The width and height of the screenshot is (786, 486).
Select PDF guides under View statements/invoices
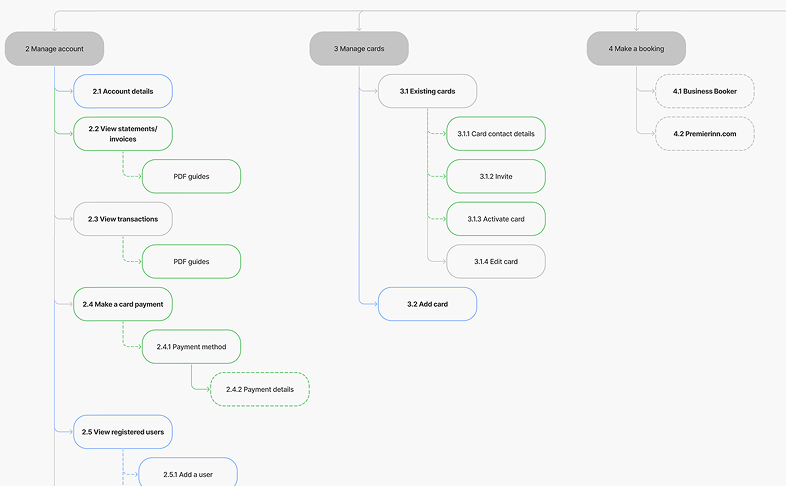(x=191, y=176)
